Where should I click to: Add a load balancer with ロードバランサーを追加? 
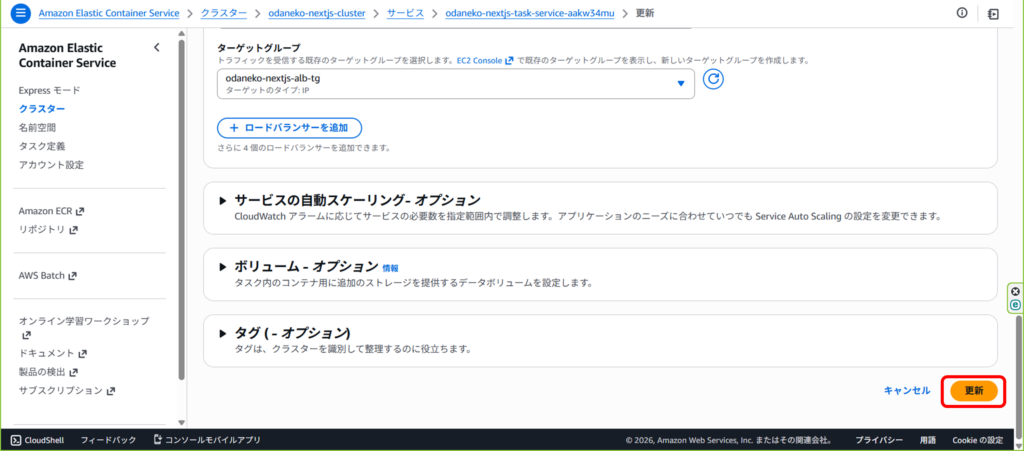coord(289,128)
